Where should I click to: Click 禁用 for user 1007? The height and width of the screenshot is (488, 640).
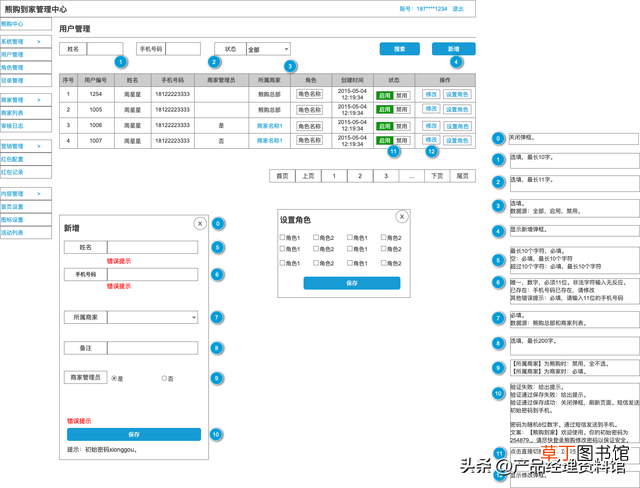coord(402,140)
